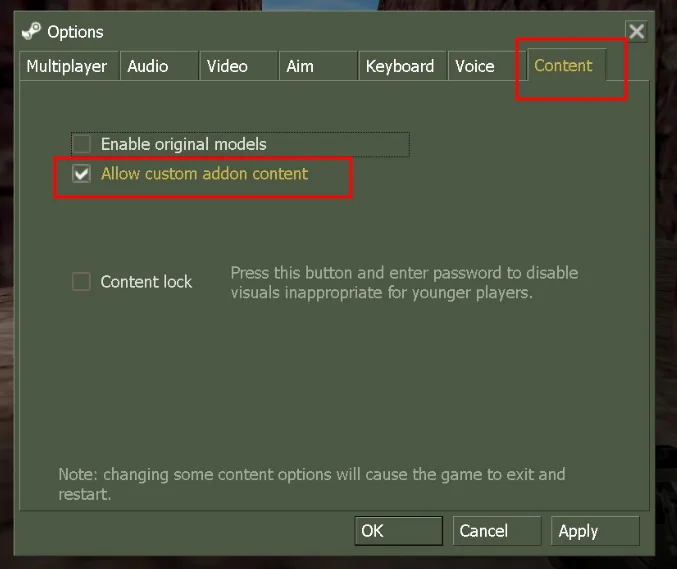Click the 'Options' window title text
Viewport: 677px width, 569px height.
(75, 32)
